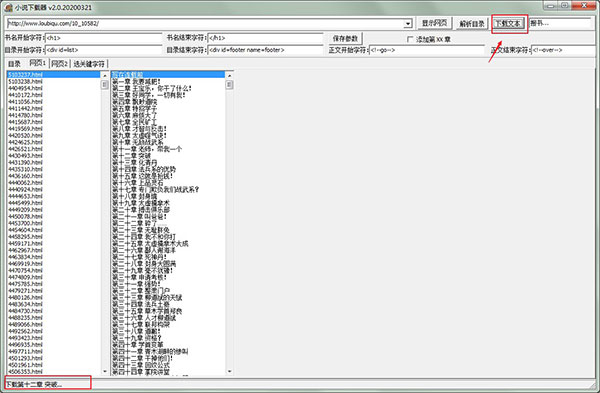The width and height of the screenshot is (600, 393).
Task: Switch to the 目录 tab
Action: pos(14,64)
